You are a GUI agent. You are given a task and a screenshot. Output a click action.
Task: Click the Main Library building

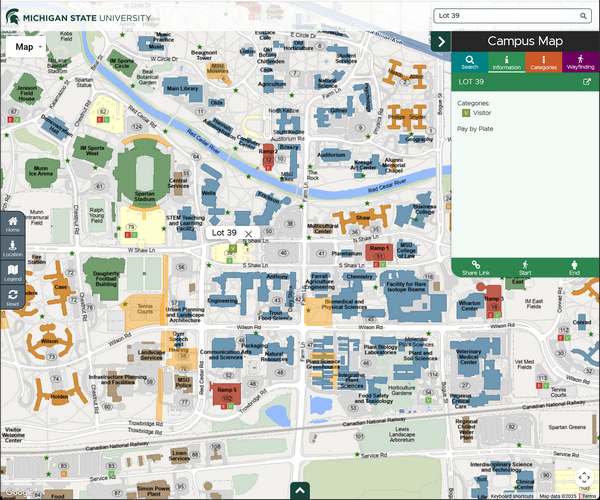(x=182, y=89)
